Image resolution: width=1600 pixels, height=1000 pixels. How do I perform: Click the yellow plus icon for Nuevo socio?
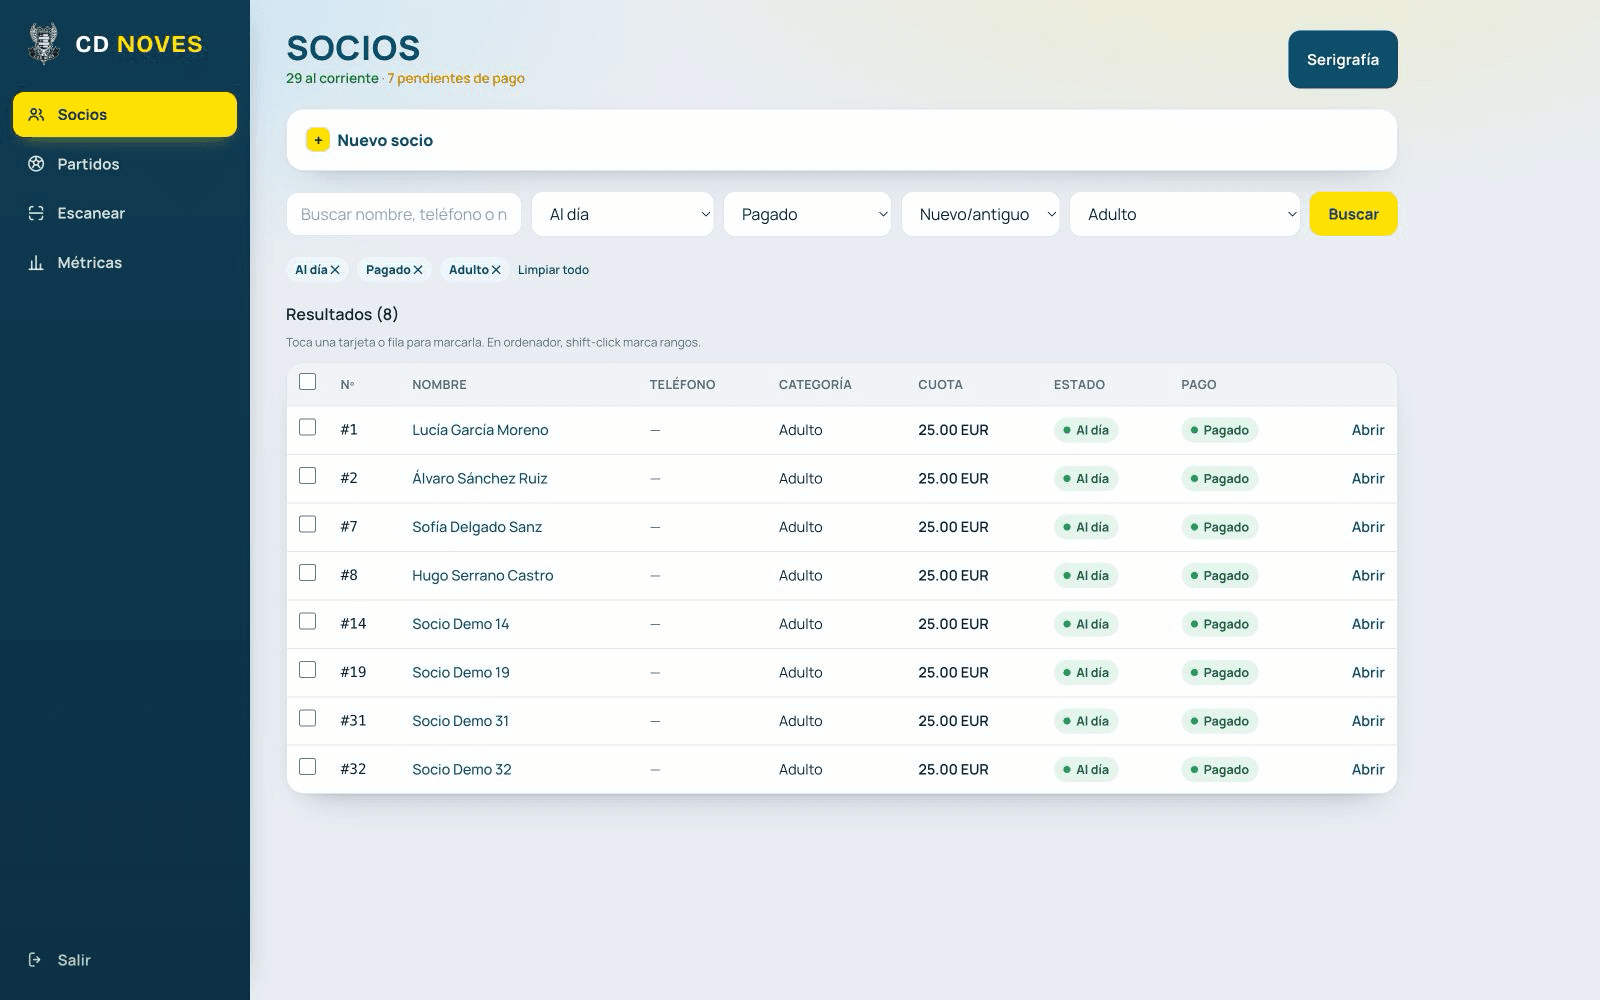tap(318, 140)
